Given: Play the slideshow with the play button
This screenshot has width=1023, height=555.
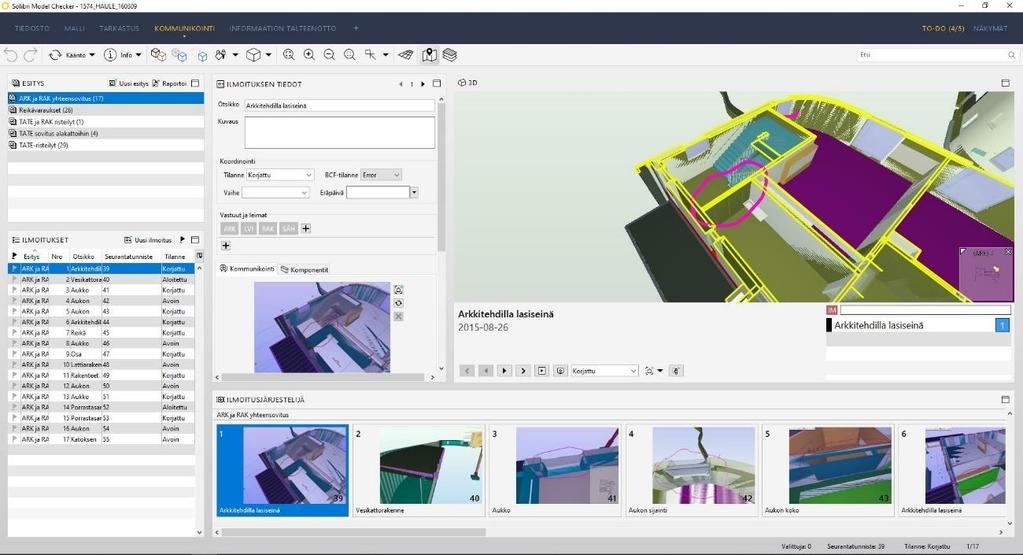Looking at the screenshot, I should 504,370.
